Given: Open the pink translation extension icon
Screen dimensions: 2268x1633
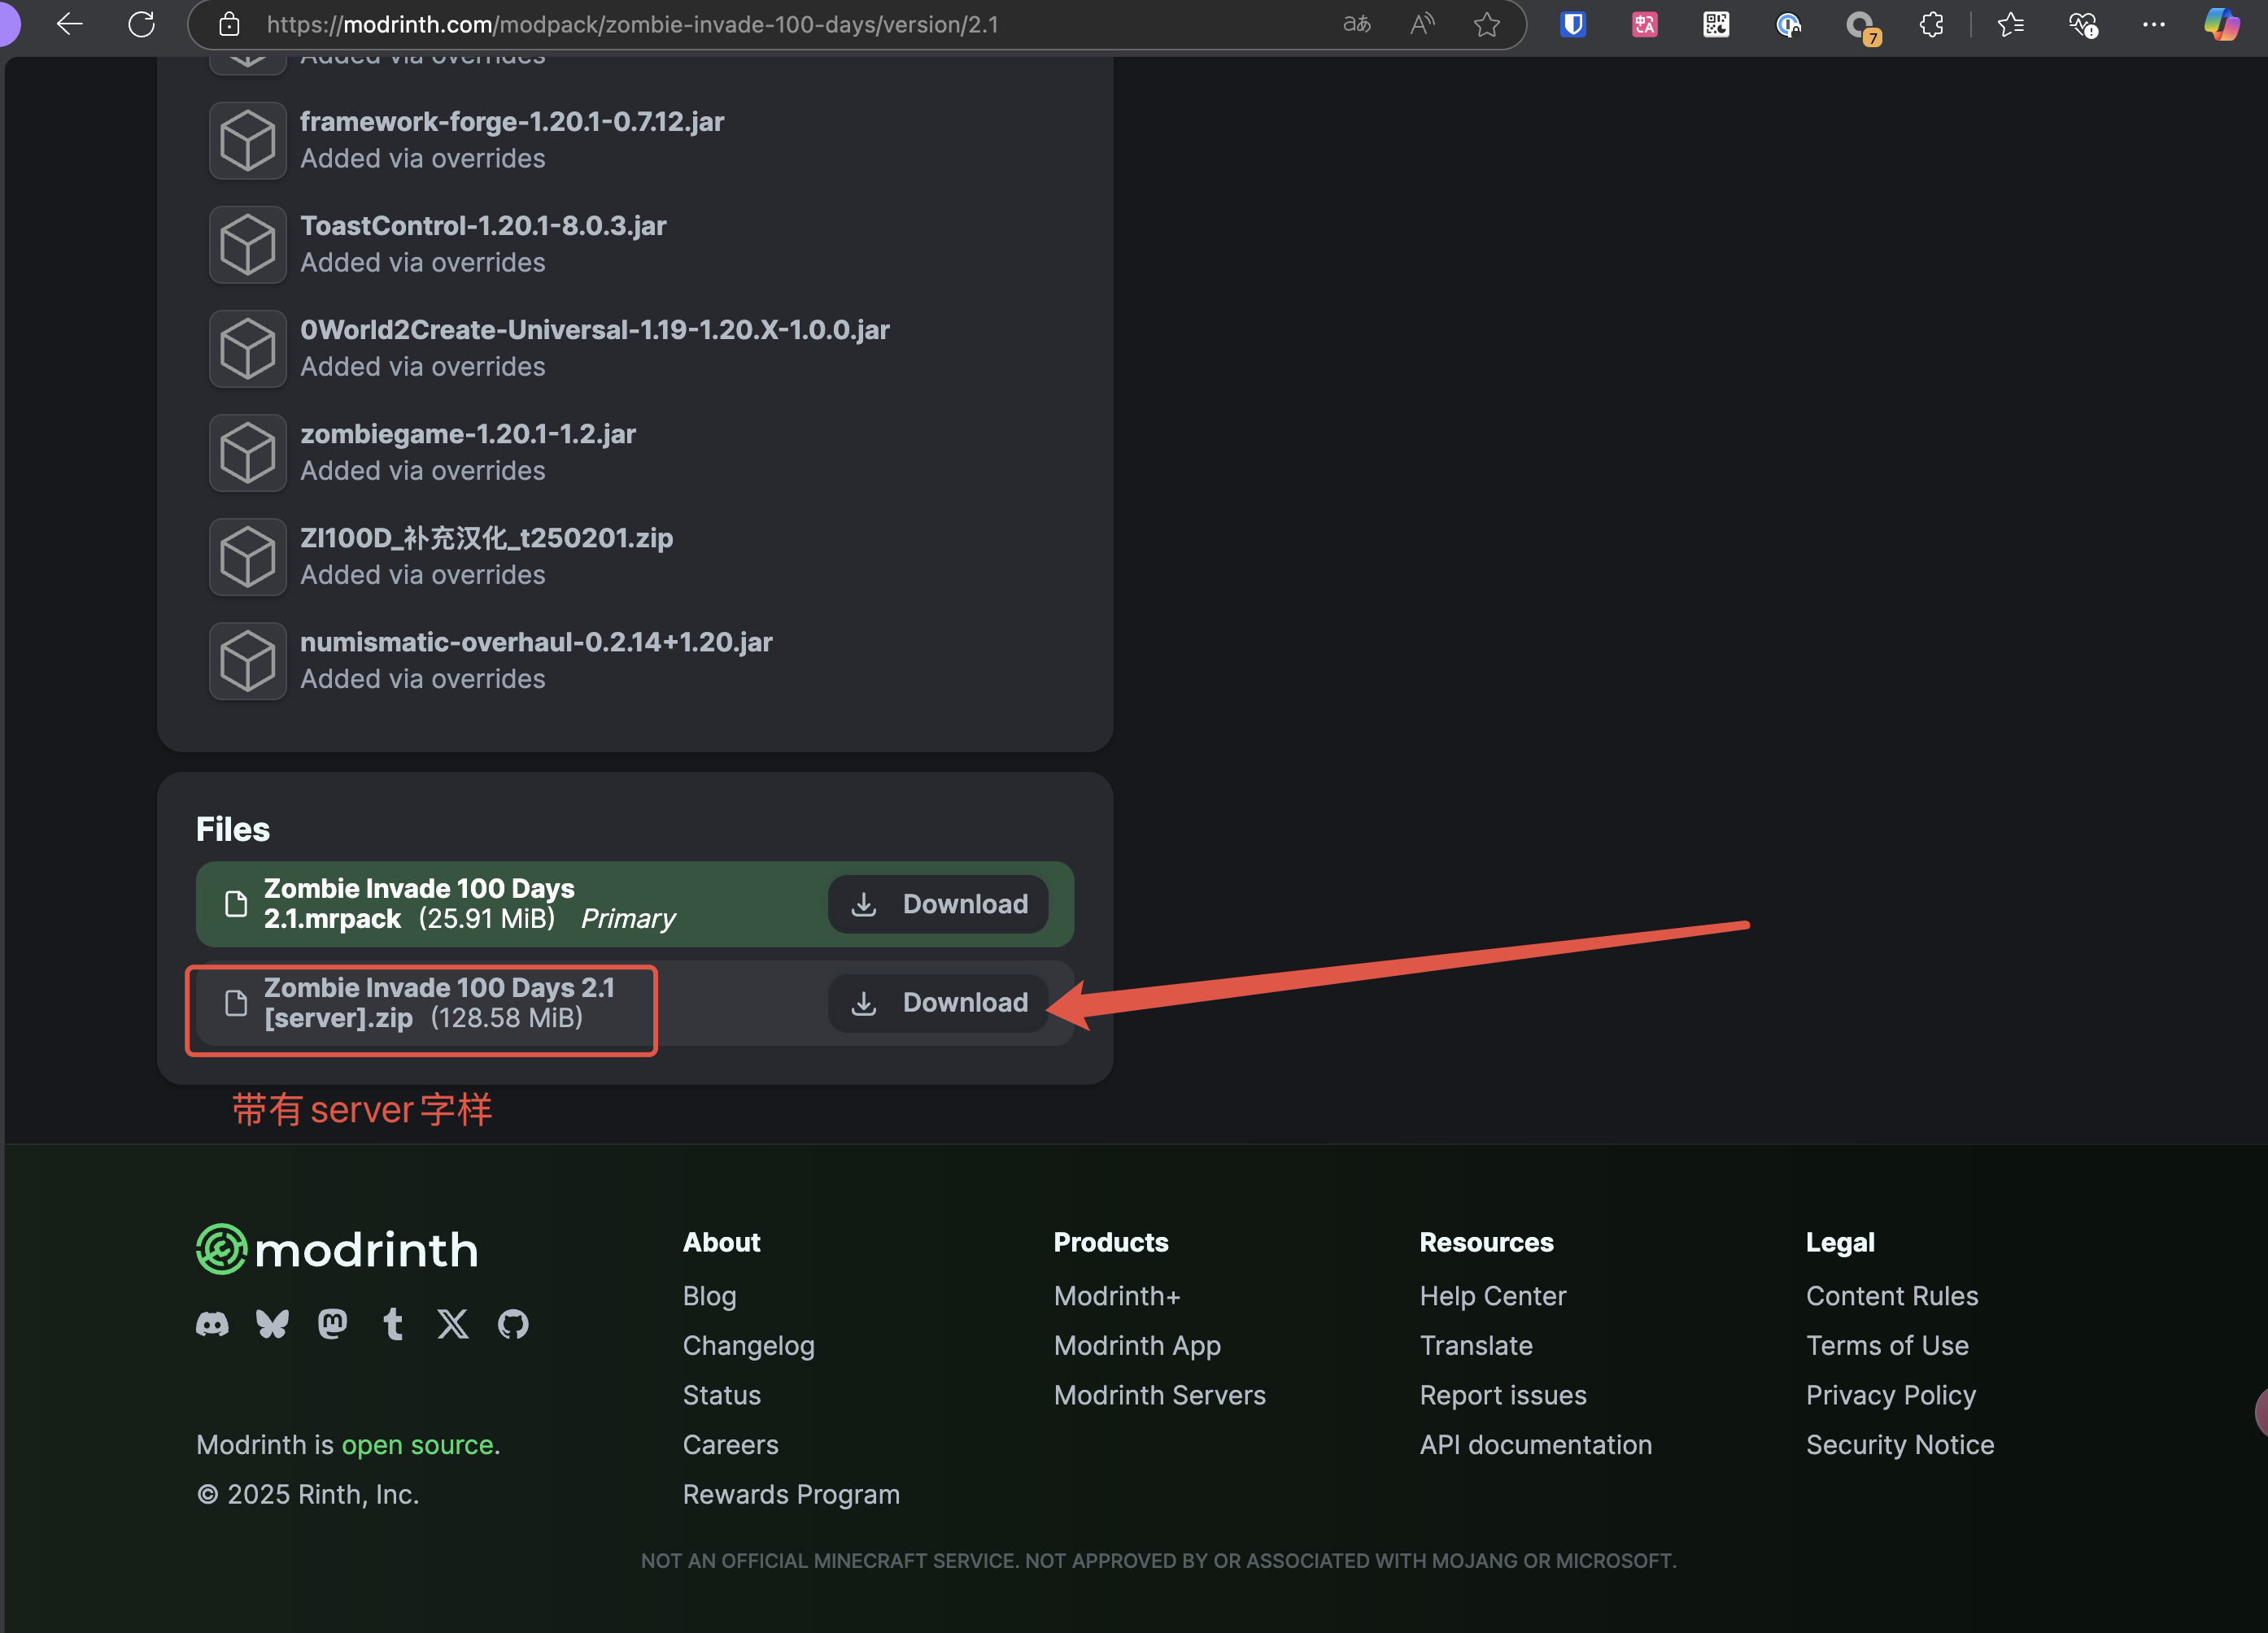Looking at the screenshot, I should click(x=1645, y=24).
